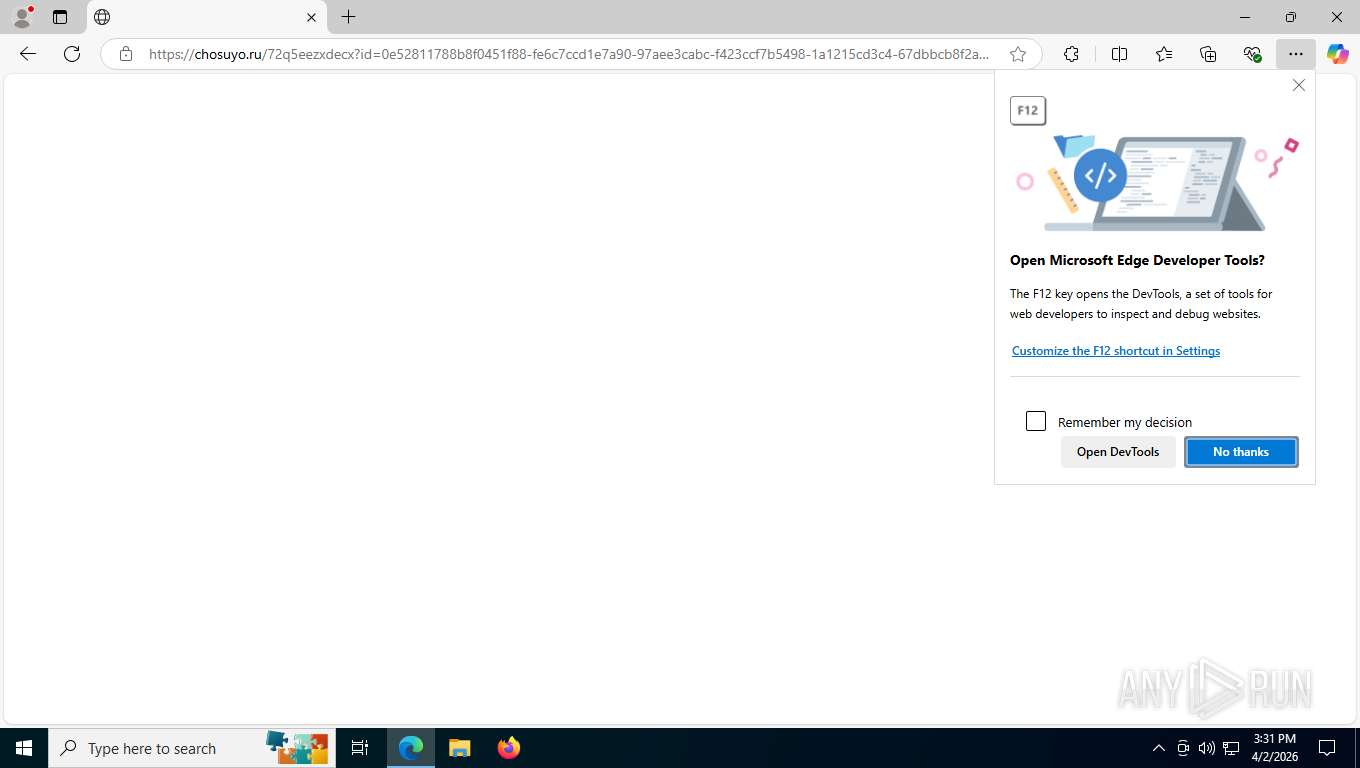Close the current browser tab
The width and height of the screenshot is (1360, 768).
click(311, 17)
